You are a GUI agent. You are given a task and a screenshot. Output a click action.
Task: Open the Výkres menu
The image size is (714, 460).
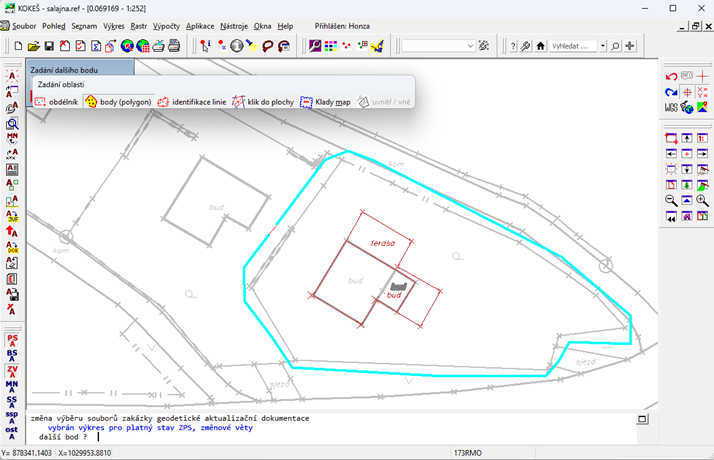tap(113, 26)
